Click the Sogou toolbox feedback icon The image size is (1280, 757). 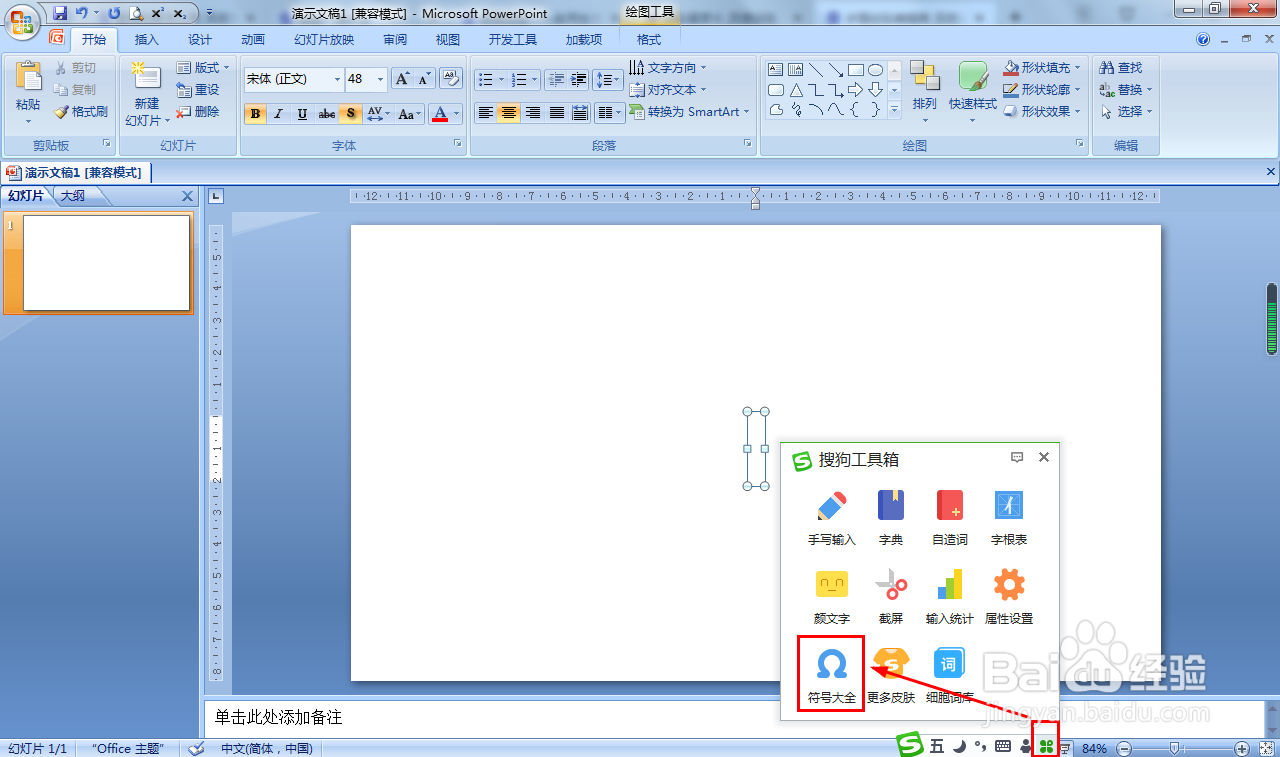pos(1017,457)
